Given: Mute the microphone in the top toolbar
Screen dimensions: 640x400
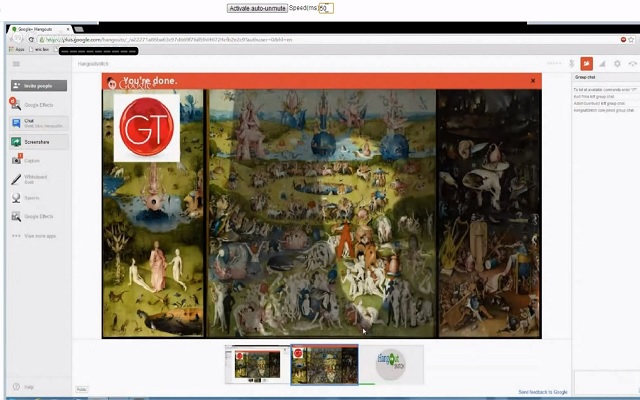Looking at the screenshot, I should point(571,64).
